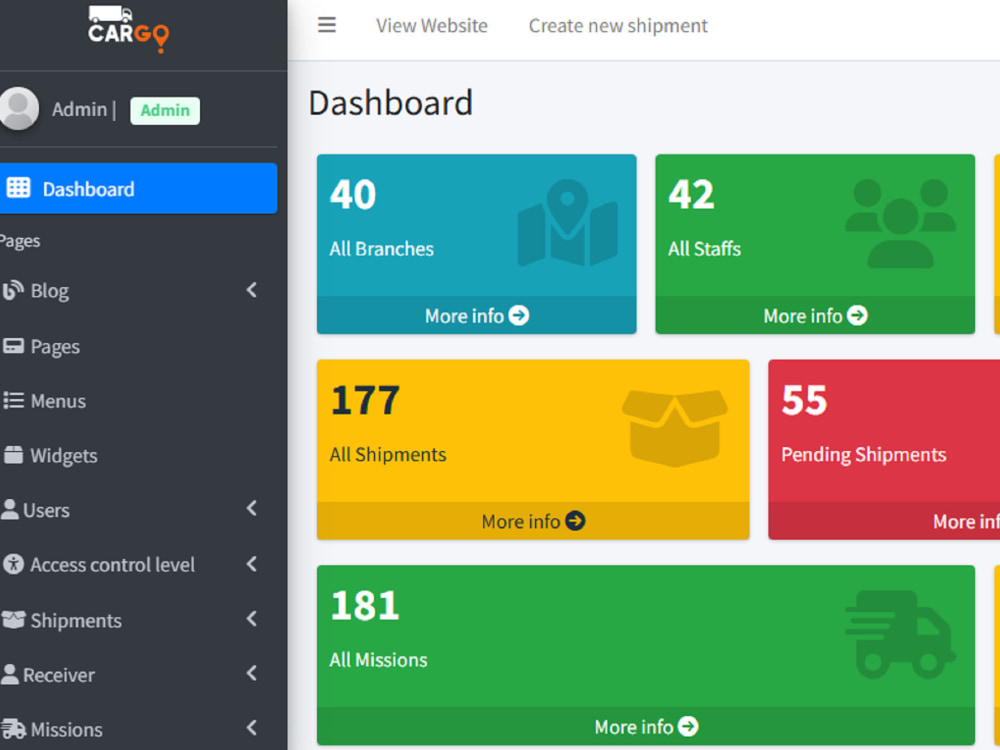This screenshot has width=1000, height=750.
Task: Expand the Blog submenu chevron
Action: click(252, 290)
